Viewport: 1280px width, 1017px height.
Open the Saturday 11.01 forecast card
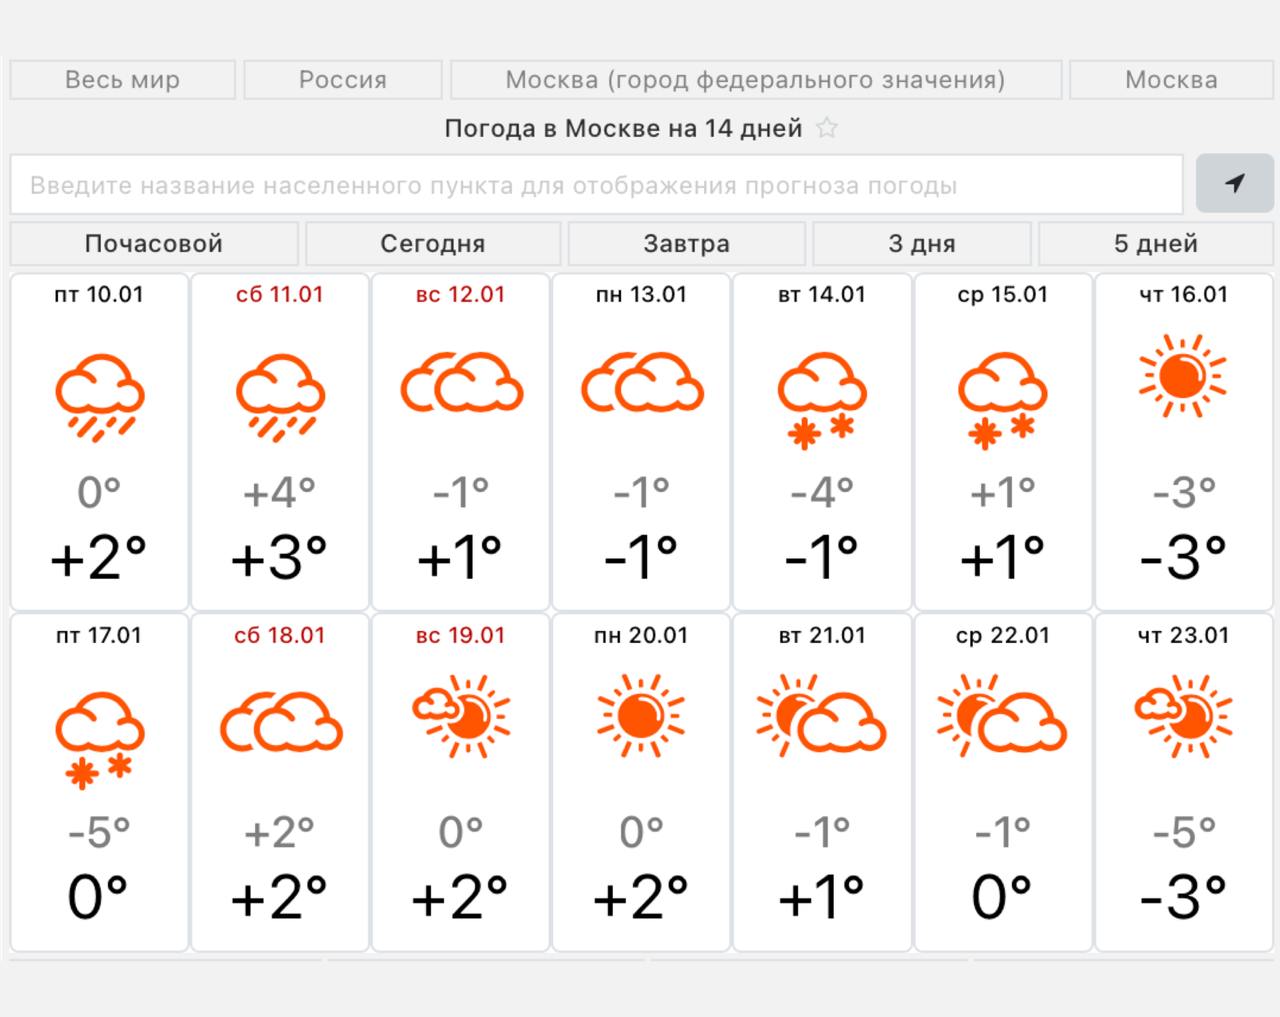click(x=280, y=441)
